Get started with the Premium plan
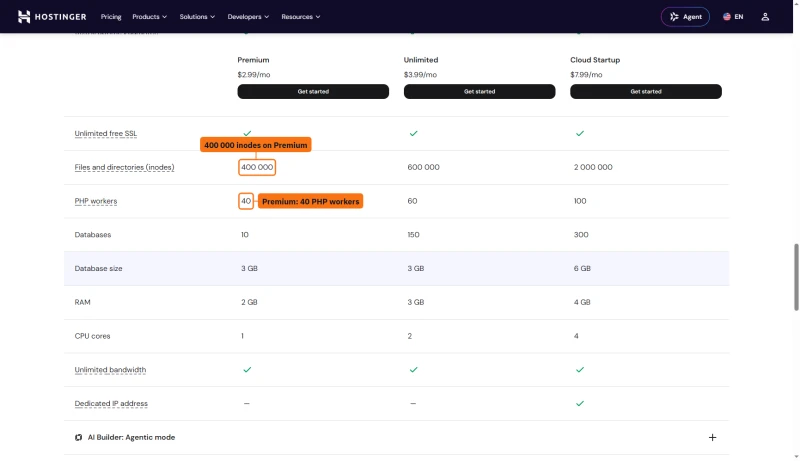800x461 pixels. point(313,91)
